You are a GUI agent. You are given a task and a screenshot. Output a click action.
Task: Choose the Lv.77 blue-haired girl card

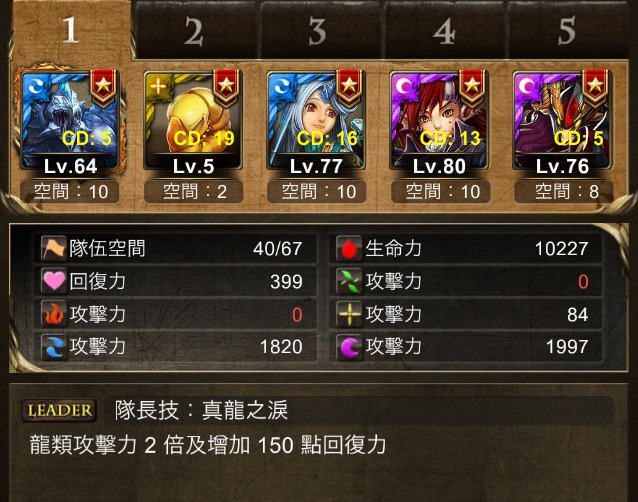pos(316,120)
